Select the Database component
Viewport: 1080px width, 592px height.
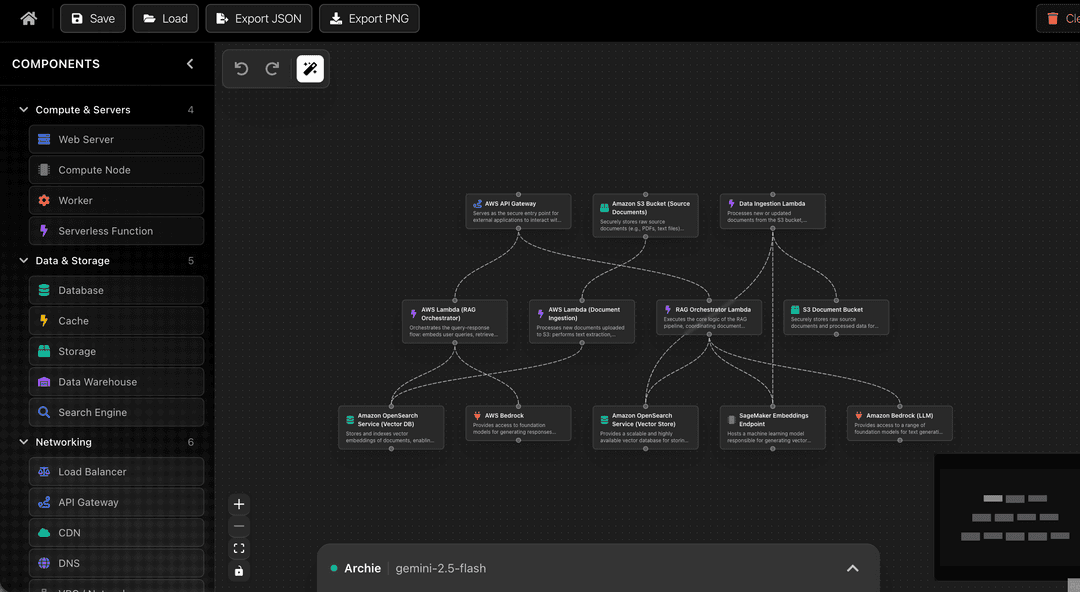(x=116, y=290)
